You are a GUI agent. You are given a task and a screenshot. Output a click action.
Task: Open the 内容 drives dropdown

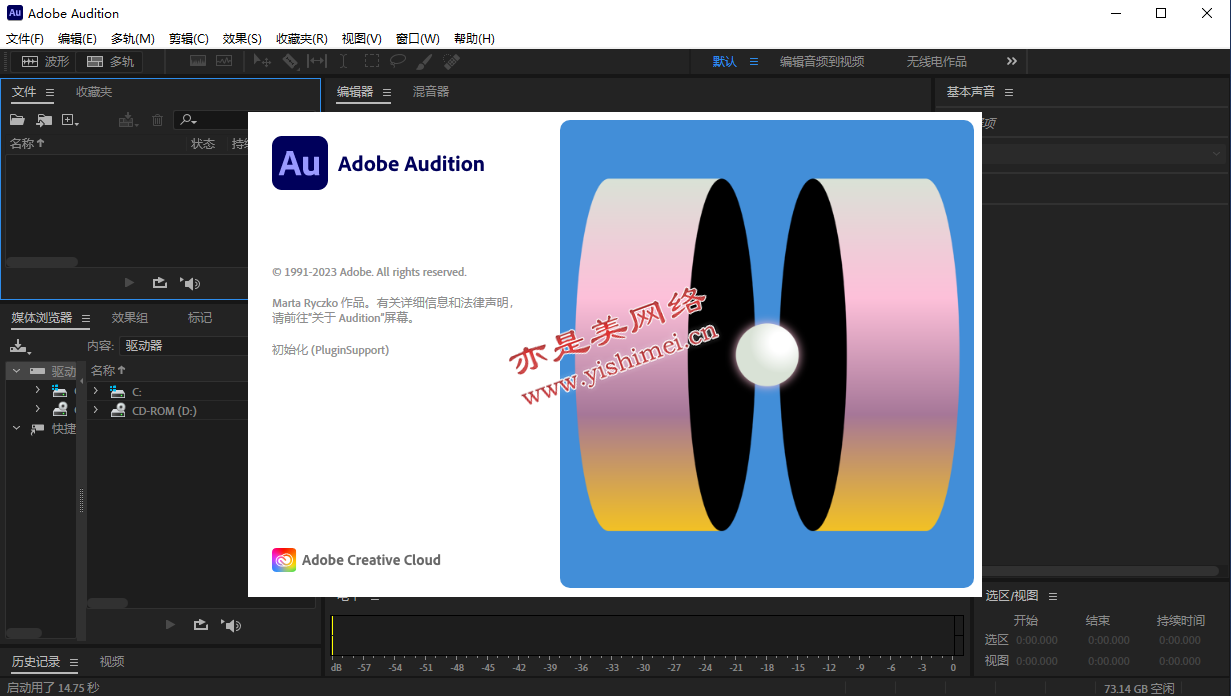[x=183, y=346]
